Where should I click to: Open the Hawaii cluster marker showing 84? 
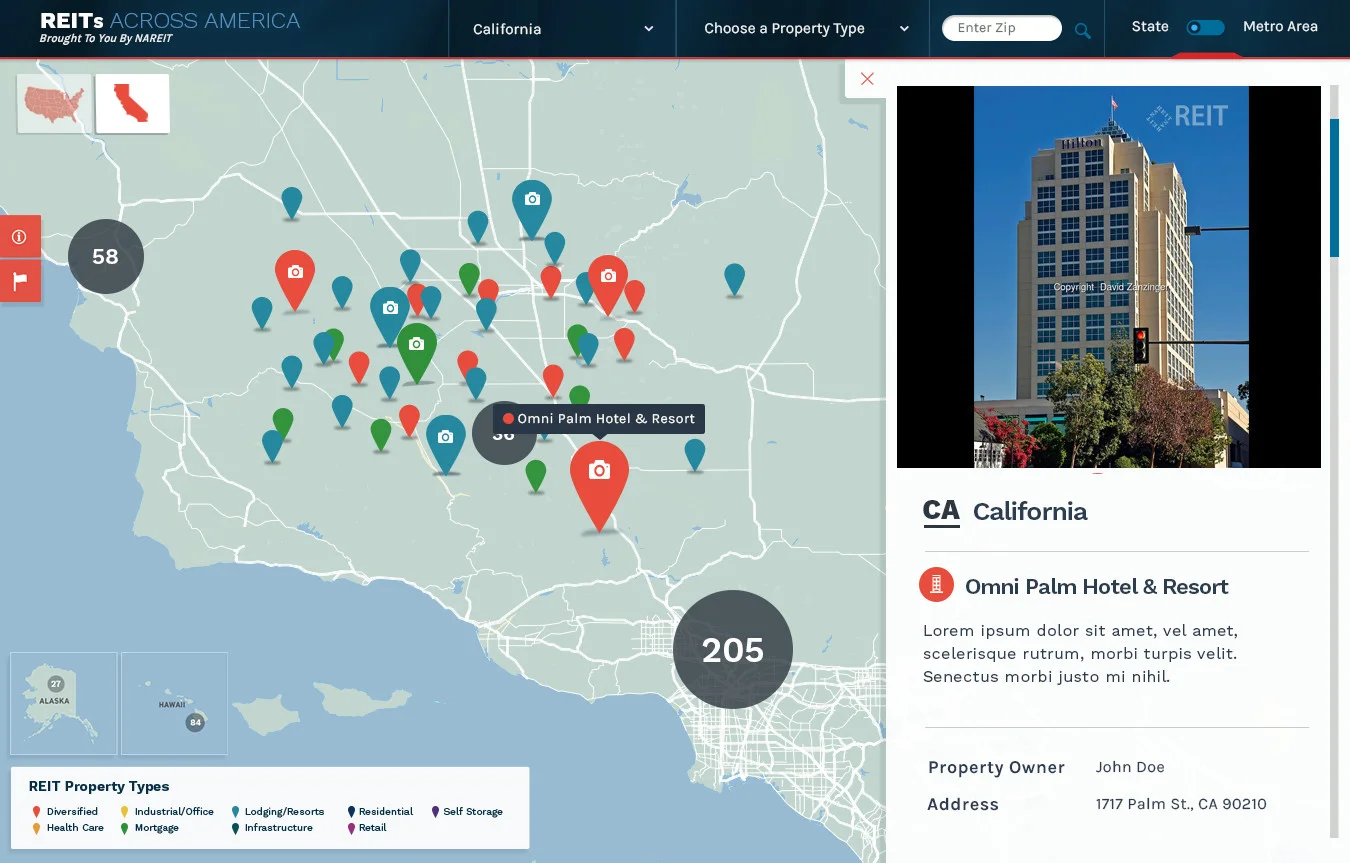[x=195, y=722]
